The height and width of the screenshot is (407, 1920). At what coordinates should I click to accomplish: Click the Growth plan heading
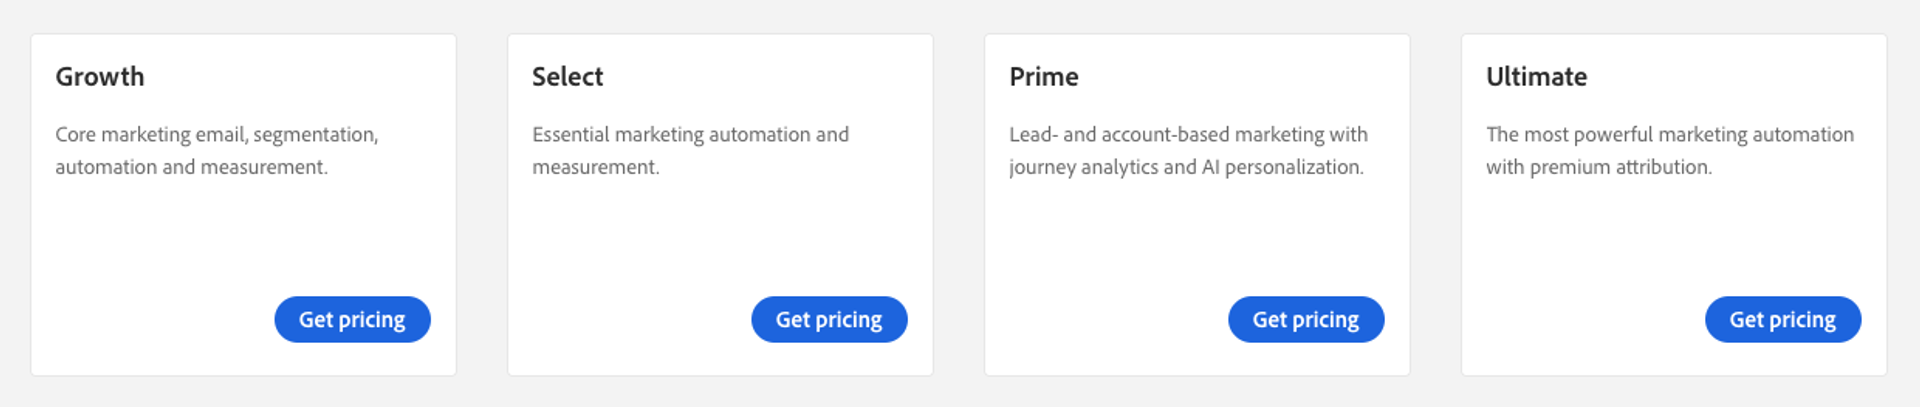pyautogui.click(x=100, y=77)
